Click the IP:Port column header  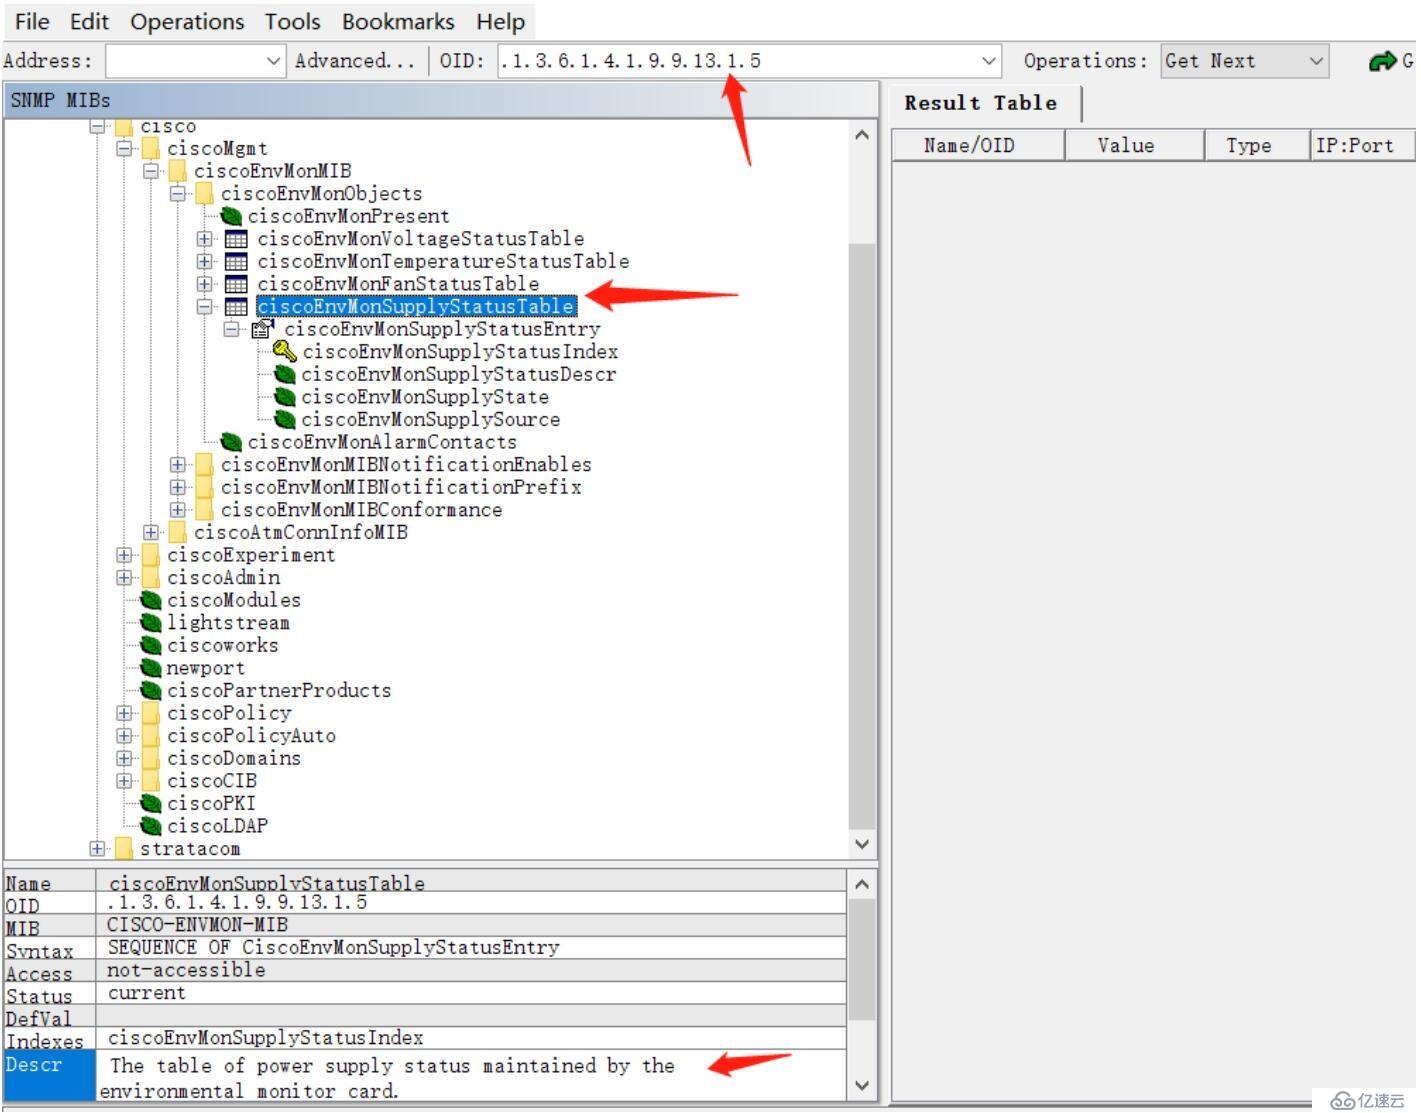click(1363, 146)
